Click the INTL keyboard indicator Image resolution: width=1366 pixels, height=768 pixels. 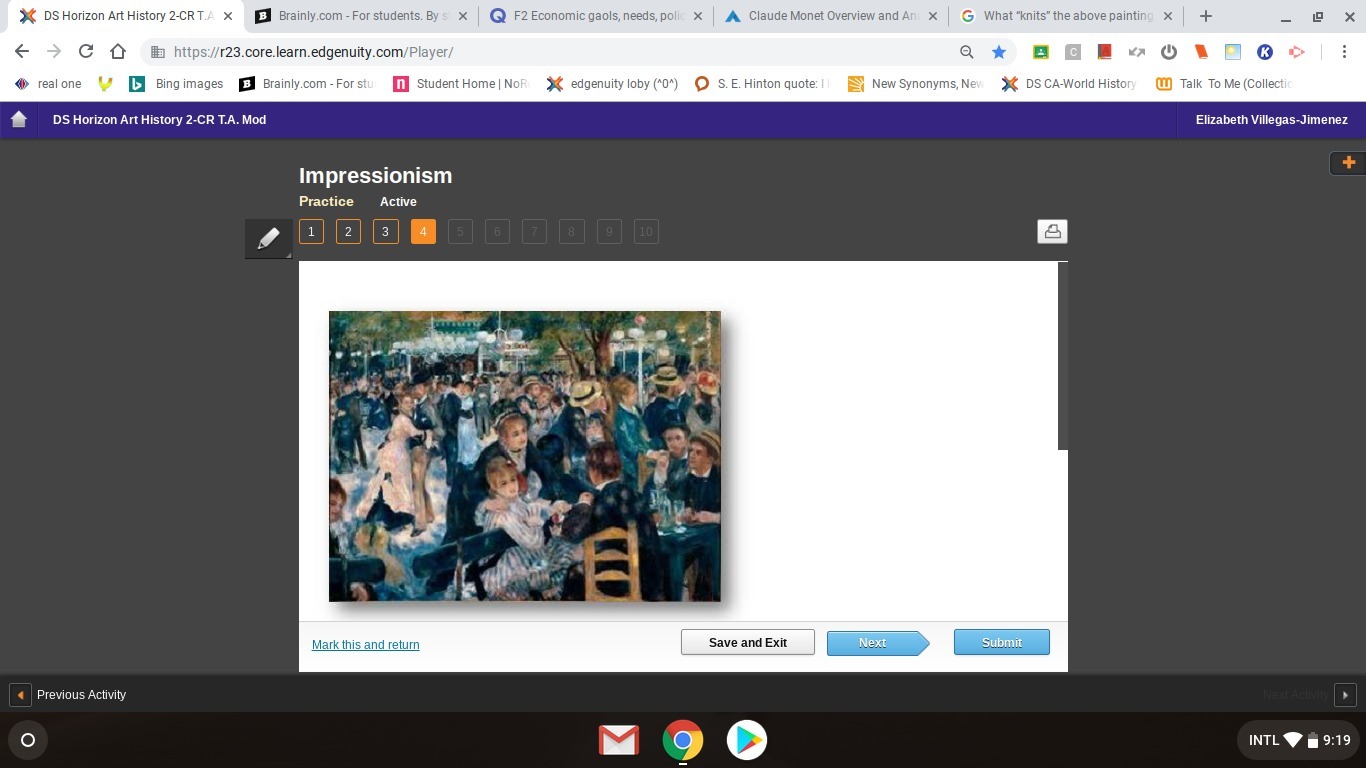point(1263,740)
